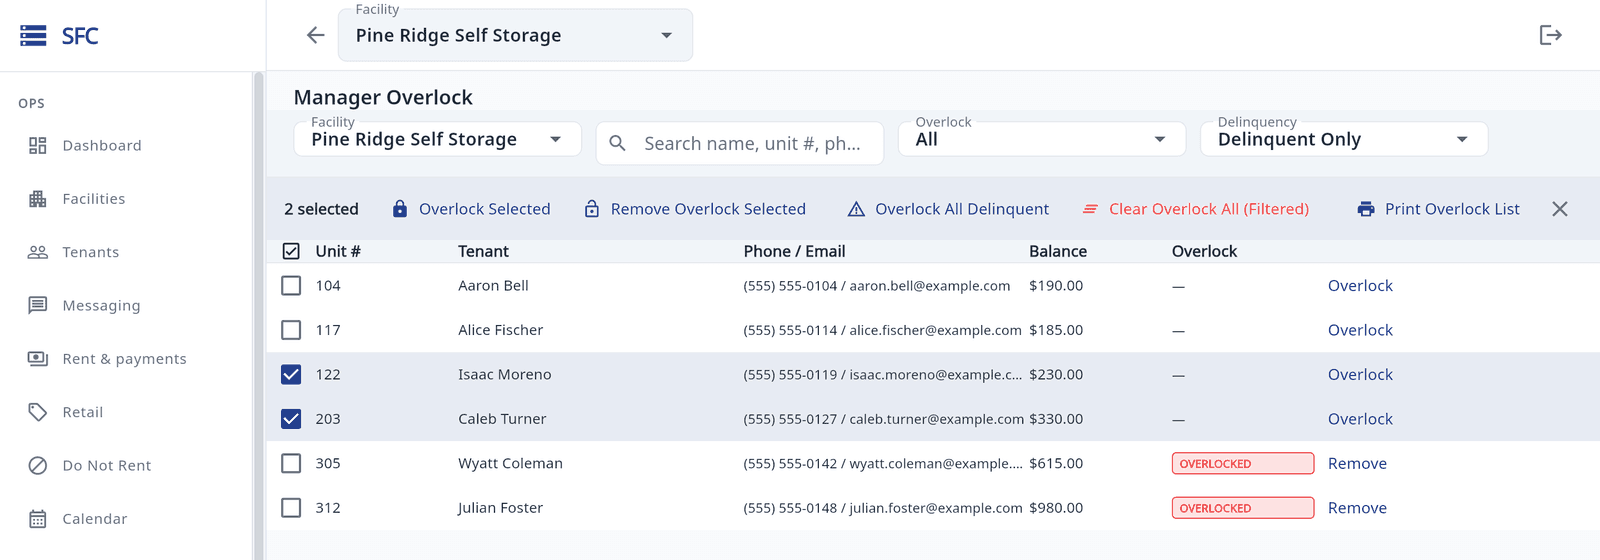Click Remove link for Julian Foster

point(1357,508)
